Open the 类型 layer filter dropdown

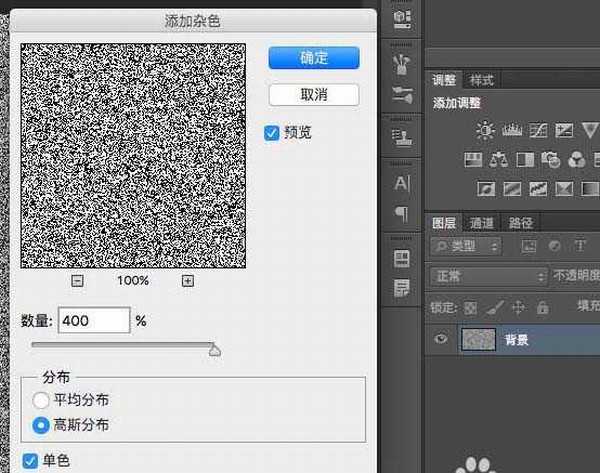467,246
